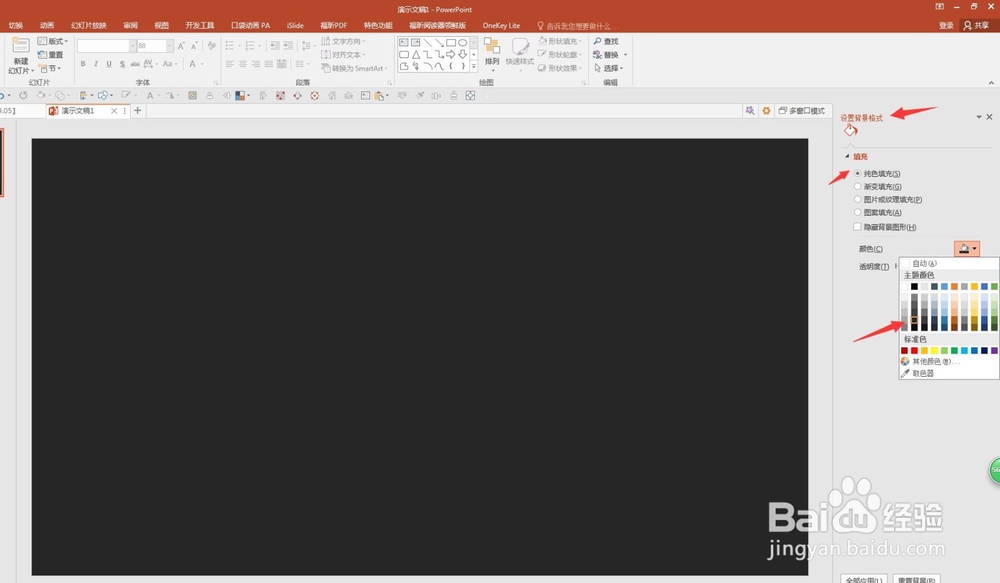Select Gradient fill (渐变填充) radio button

[858, 186]
